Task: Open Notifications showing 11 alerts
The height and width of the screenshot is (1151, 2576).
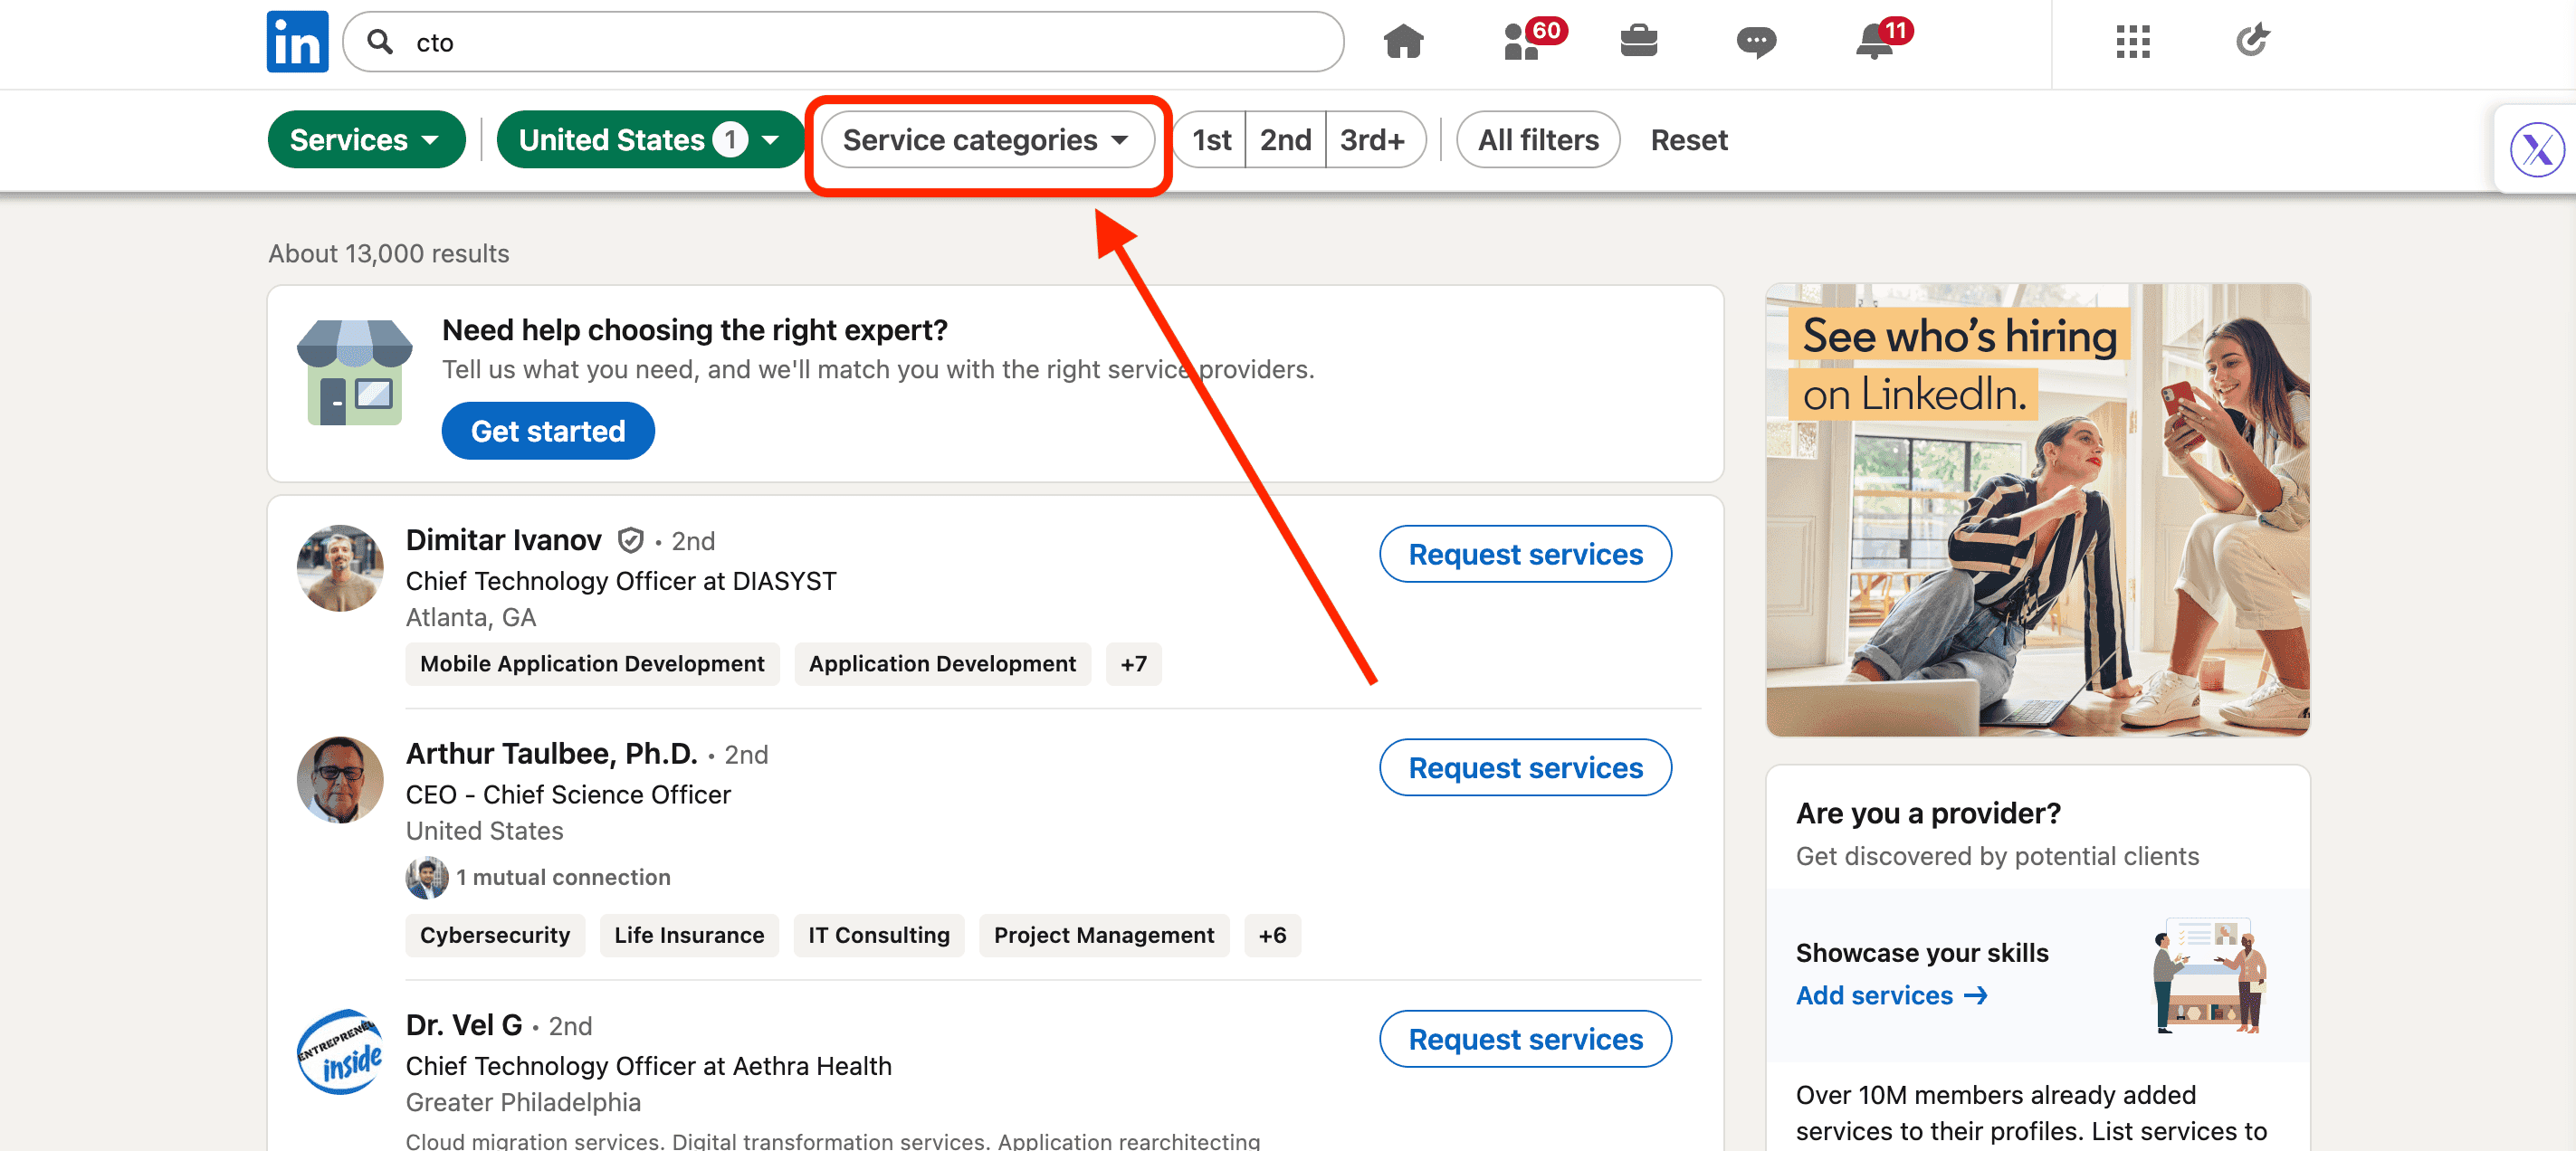Action: [1873, 41]
